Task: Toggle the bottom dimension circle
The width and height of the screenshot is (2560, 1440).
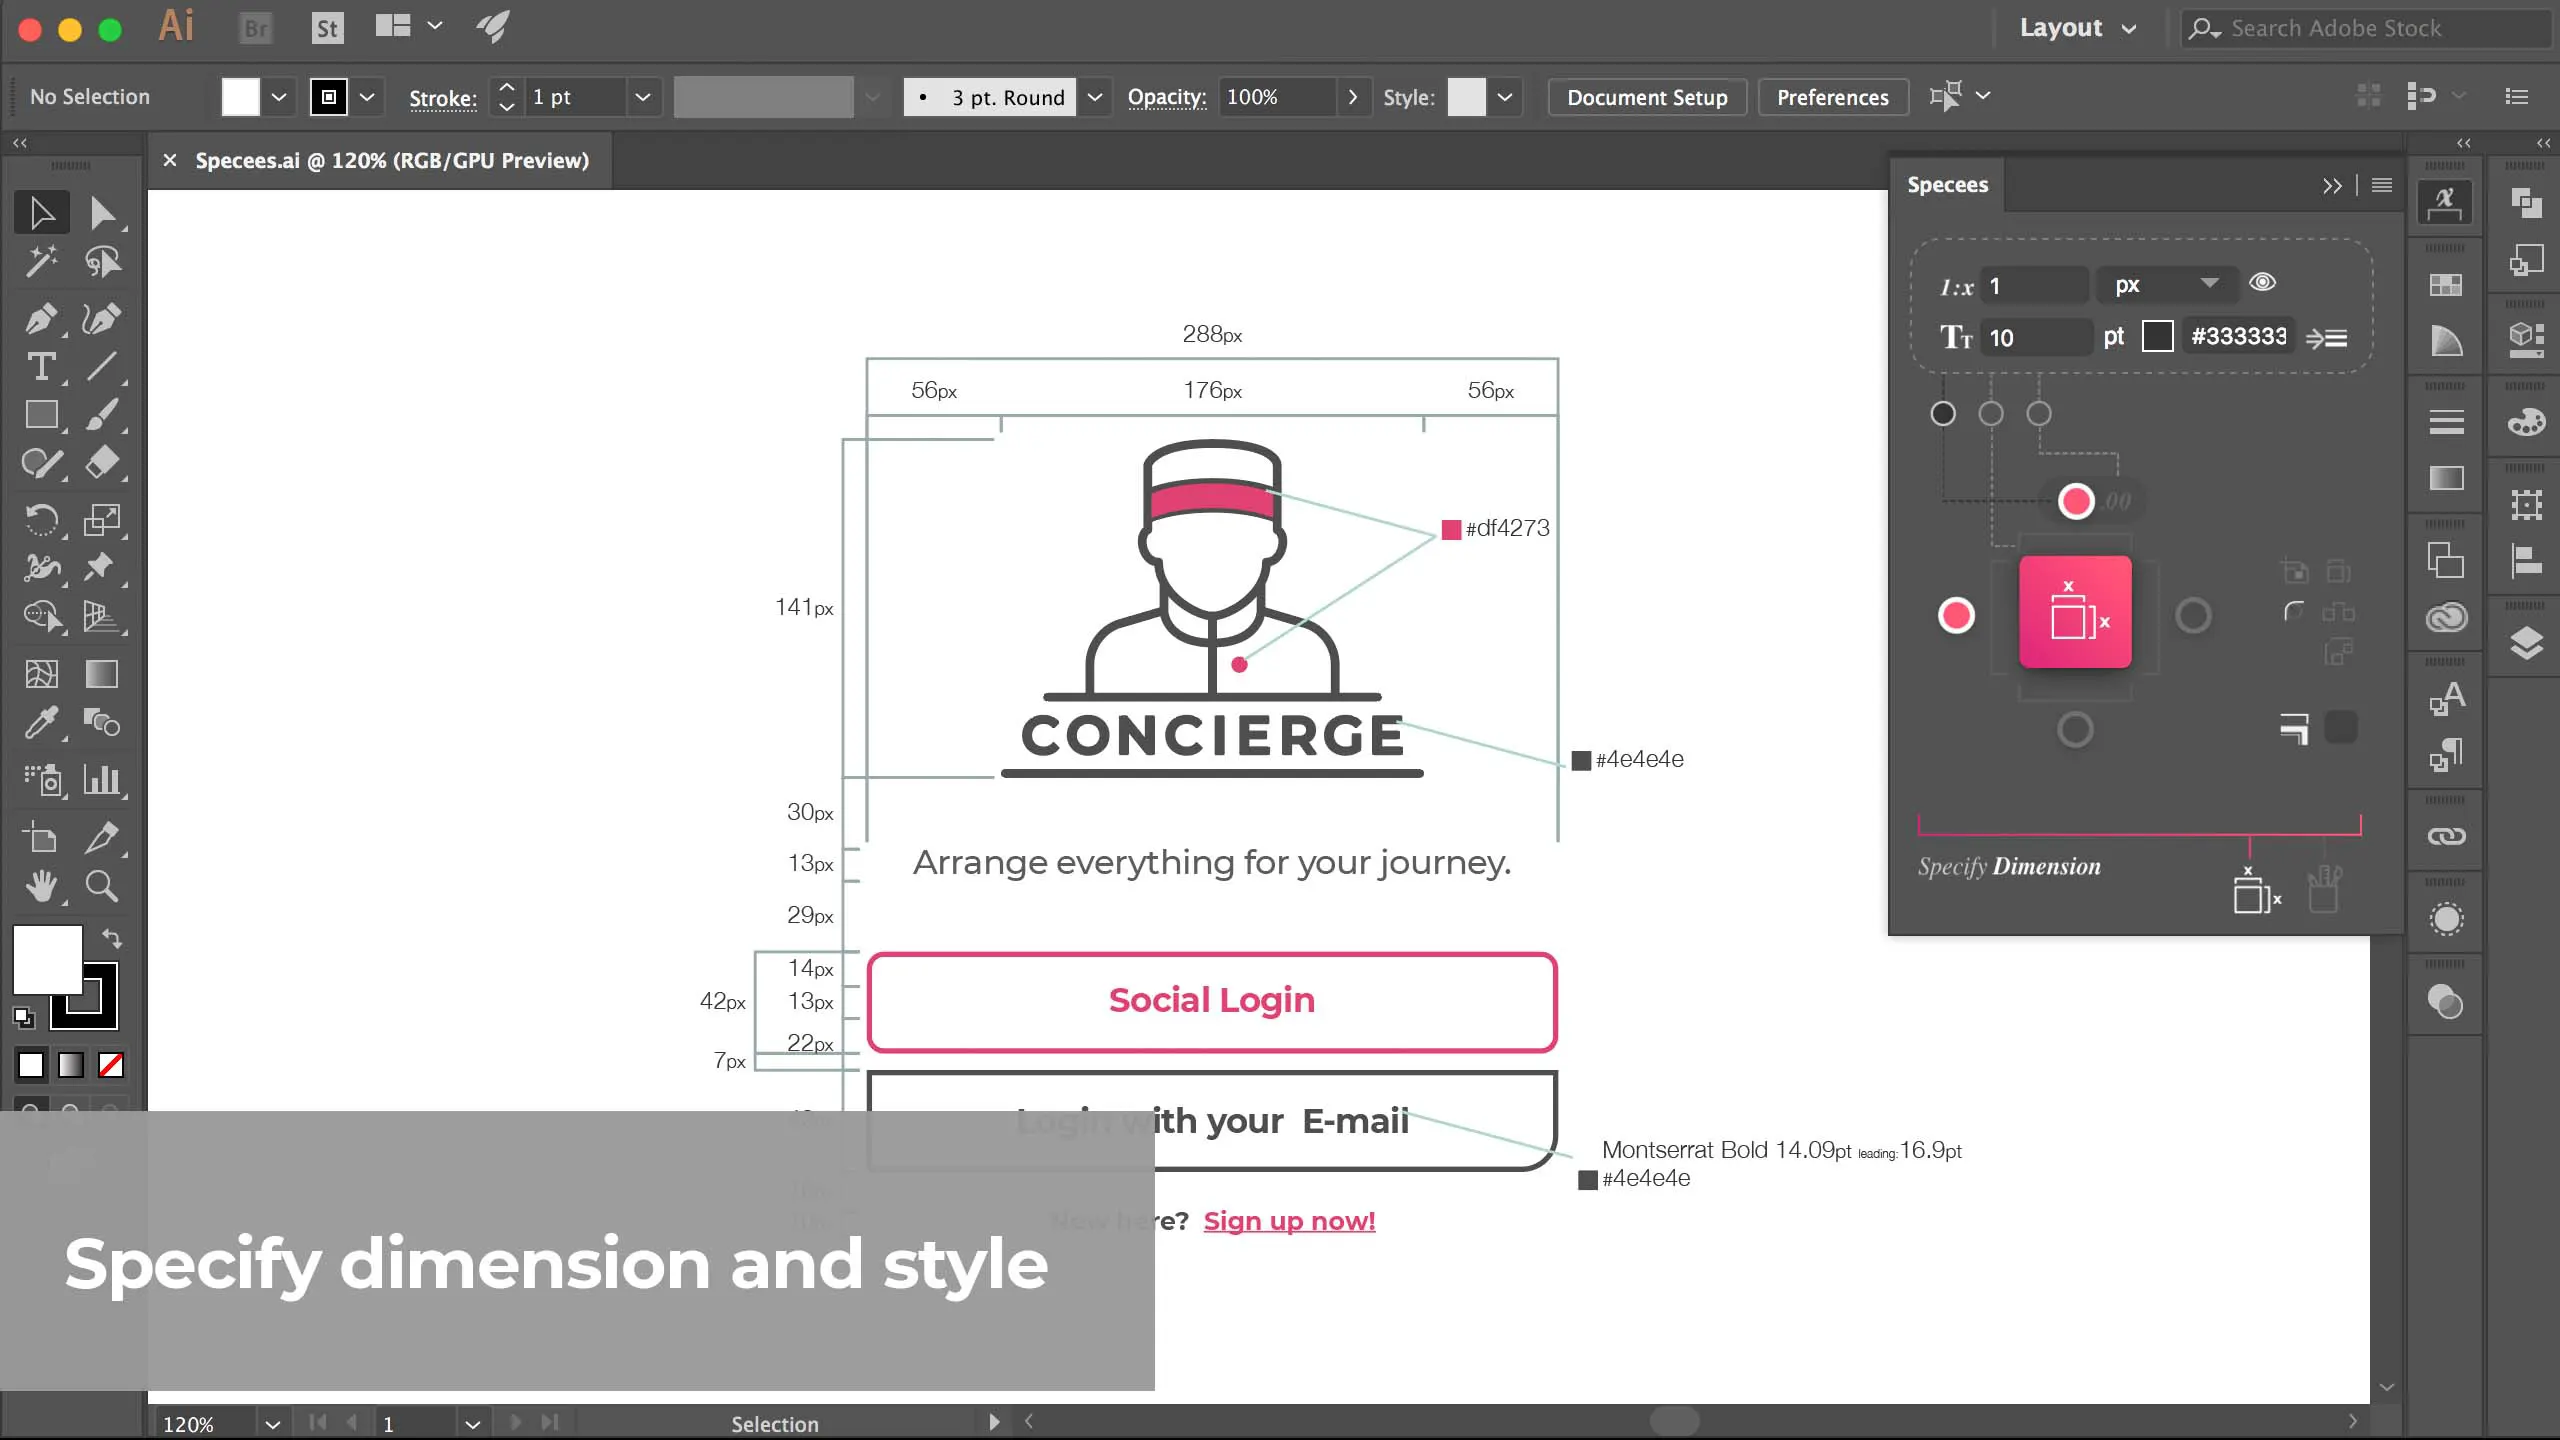Action: [x=2075, y=730]
